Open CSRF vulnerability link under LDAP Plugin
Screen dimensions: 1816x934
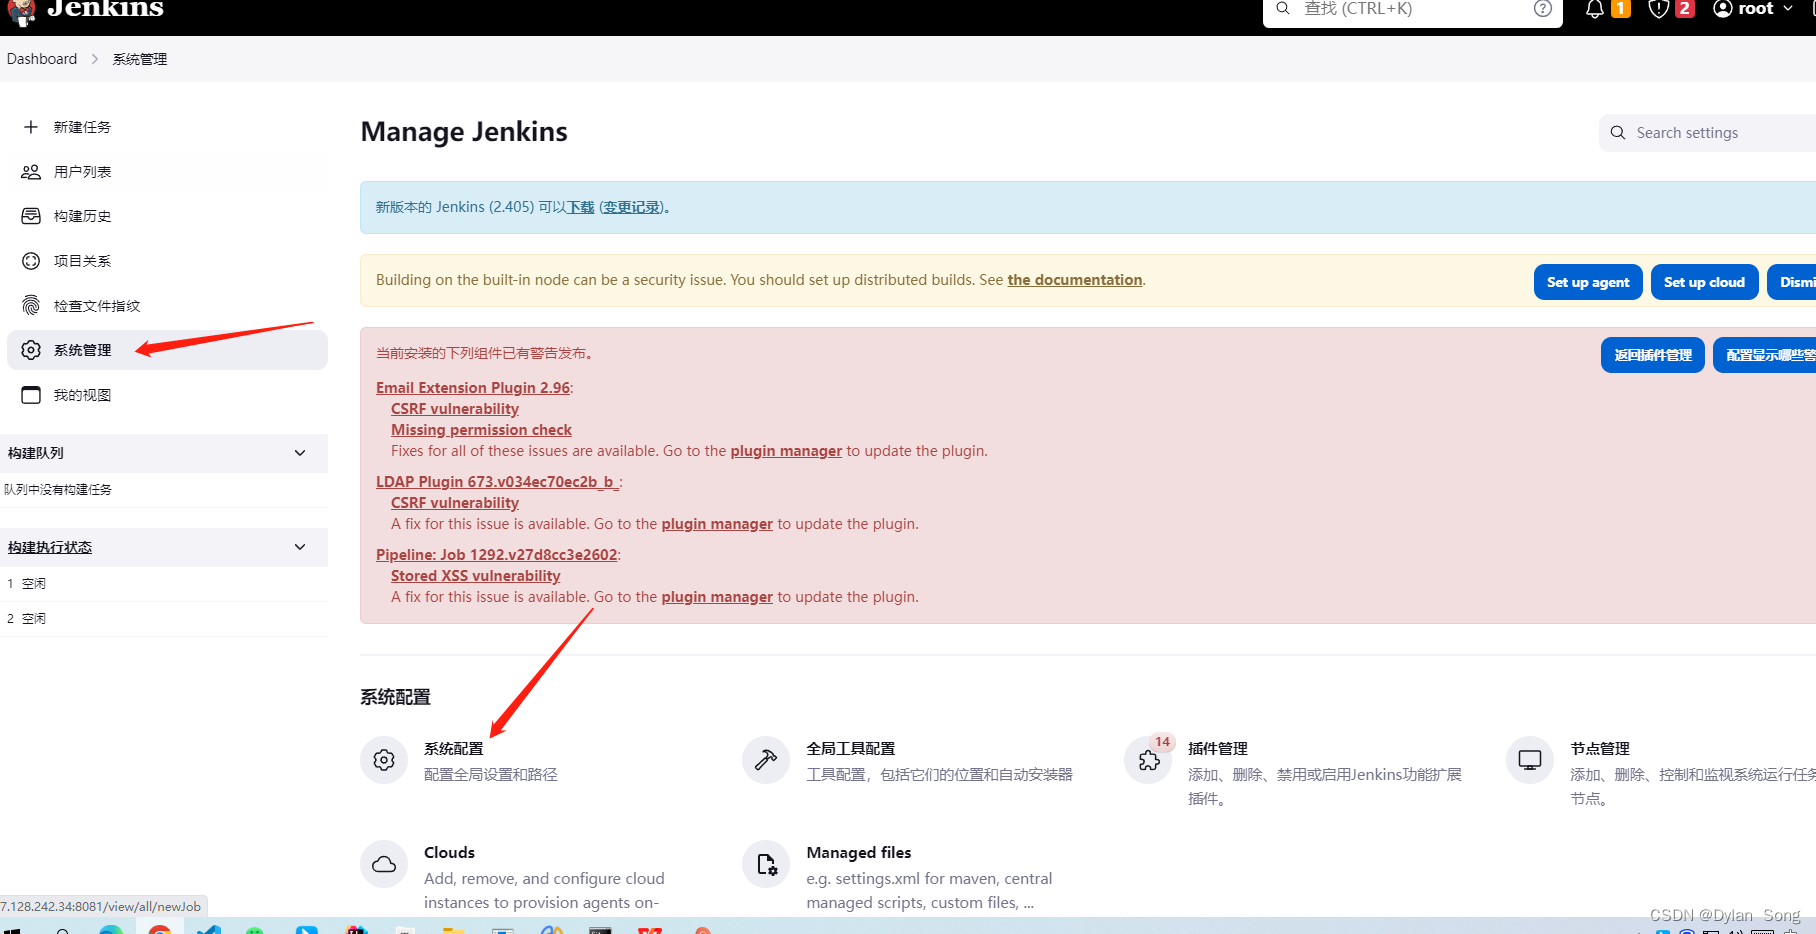[455, 503]
